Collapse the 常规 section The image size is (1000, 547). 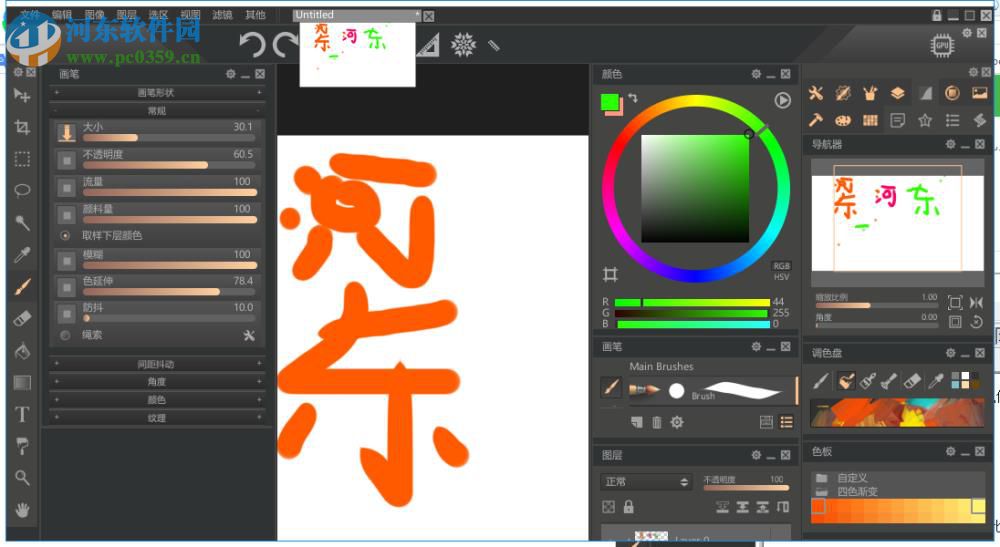coord(157,111)
